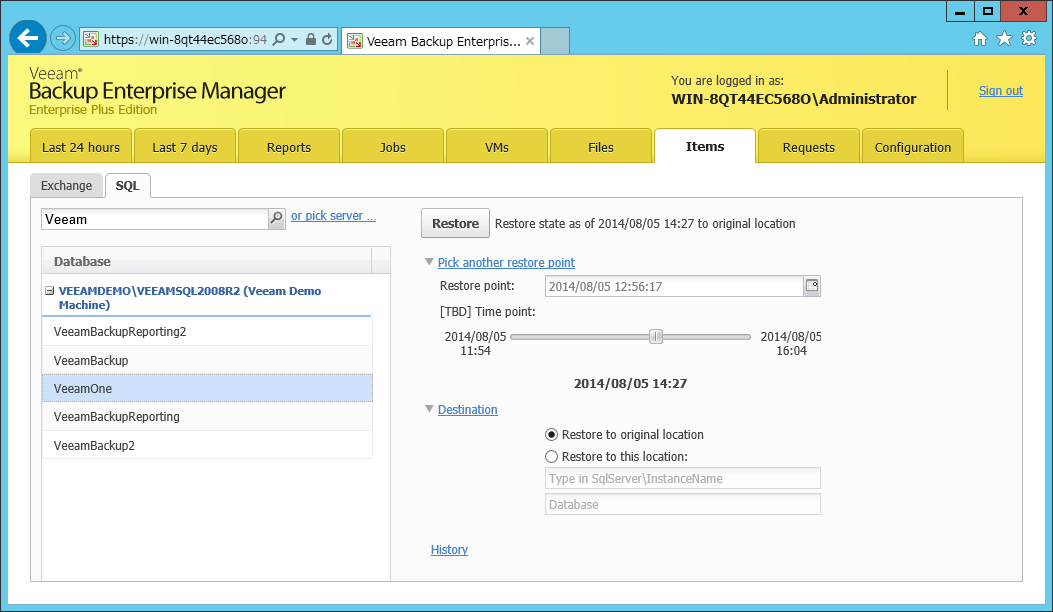The height and width of the screenshot is (612, 1053).
Task: Click the 'or pick server ...' link
Action: pyautogui.click(x=333, y=216)
